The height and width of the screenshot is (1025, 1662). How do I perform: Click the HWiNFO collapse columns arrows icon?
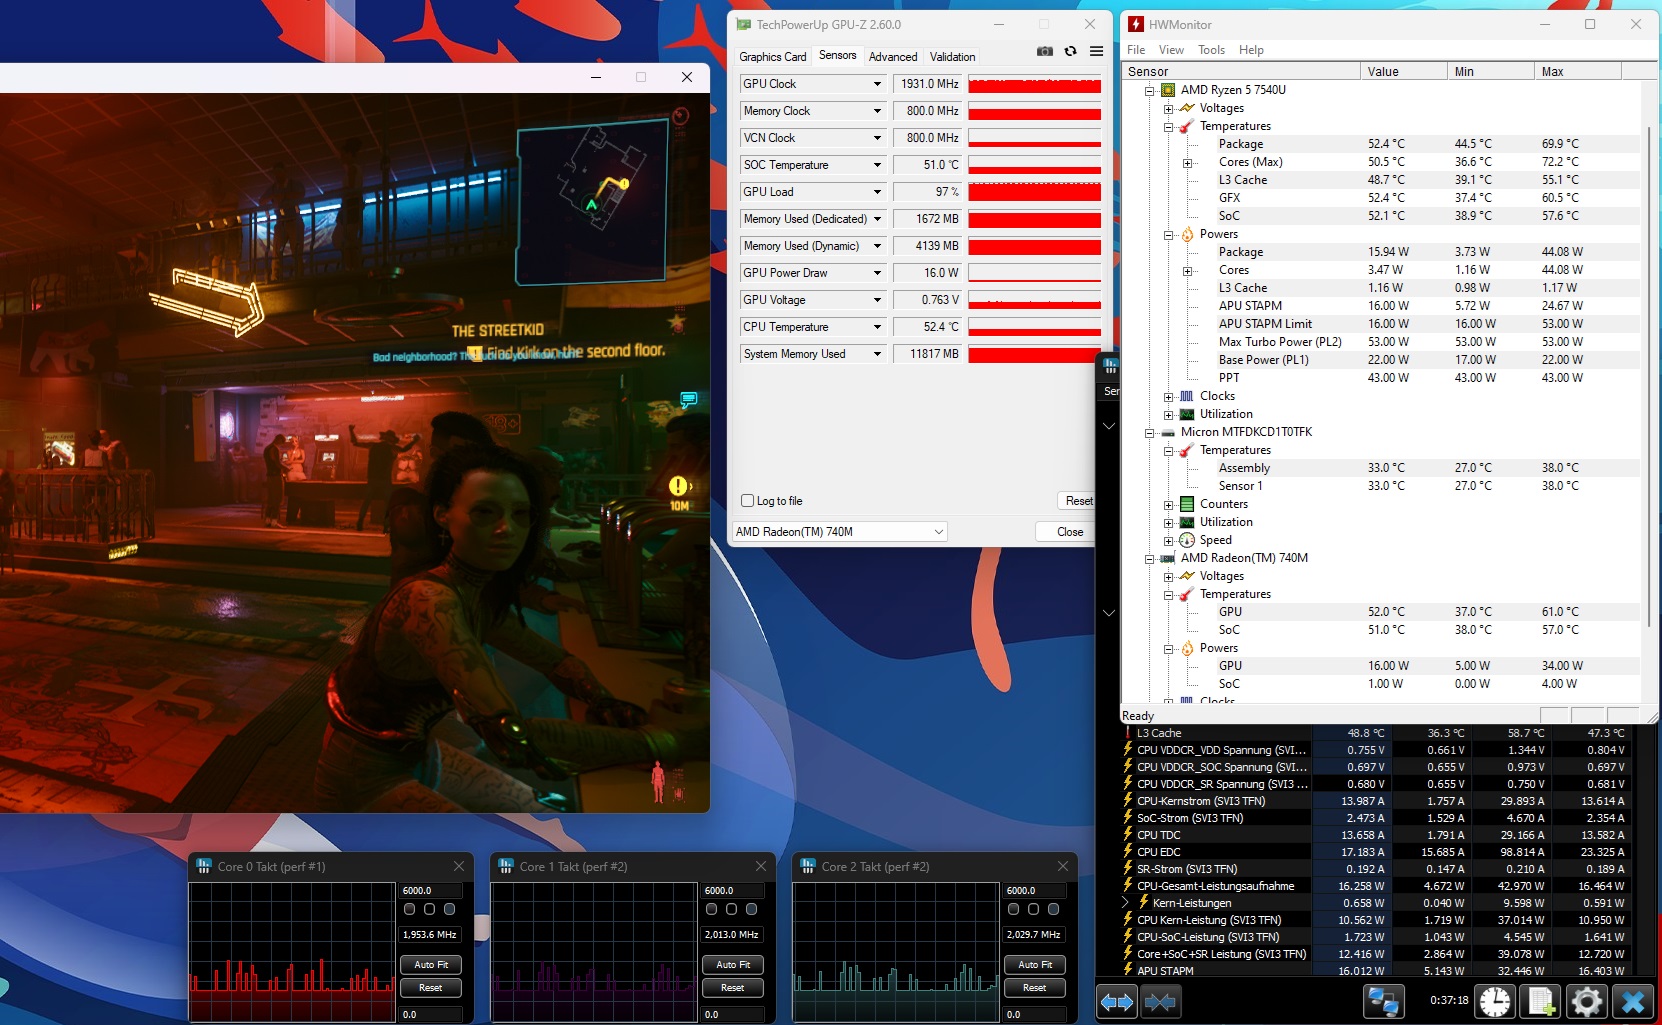[1160, 1002]
